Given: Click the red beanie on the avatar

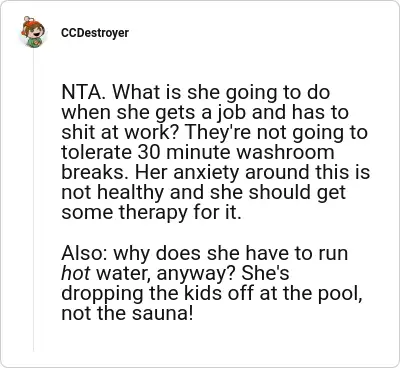Looking at the screenshot, I should point(32,22).
